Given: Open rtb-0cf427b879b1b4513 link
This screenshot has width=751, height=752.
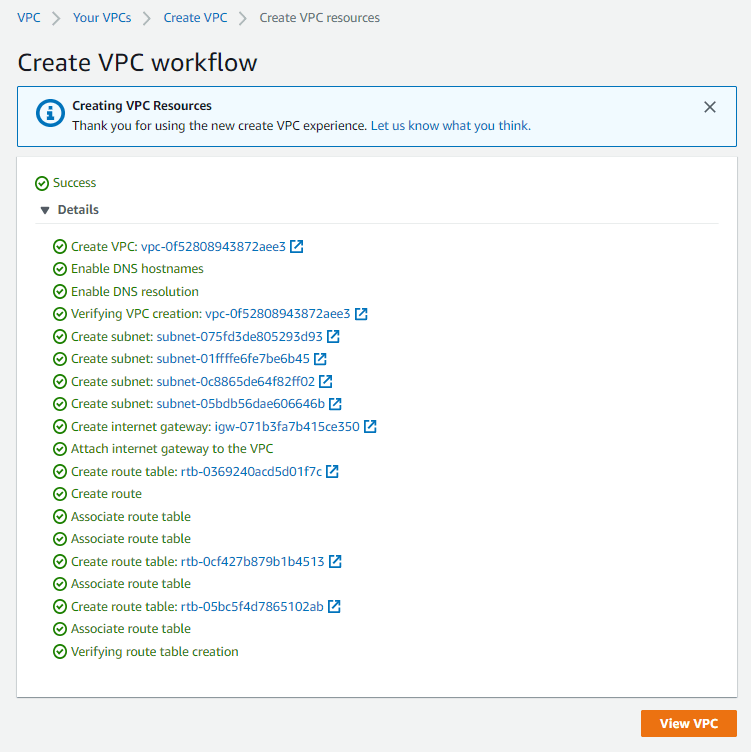Looking at the screenshot, I should click(253, 561).
